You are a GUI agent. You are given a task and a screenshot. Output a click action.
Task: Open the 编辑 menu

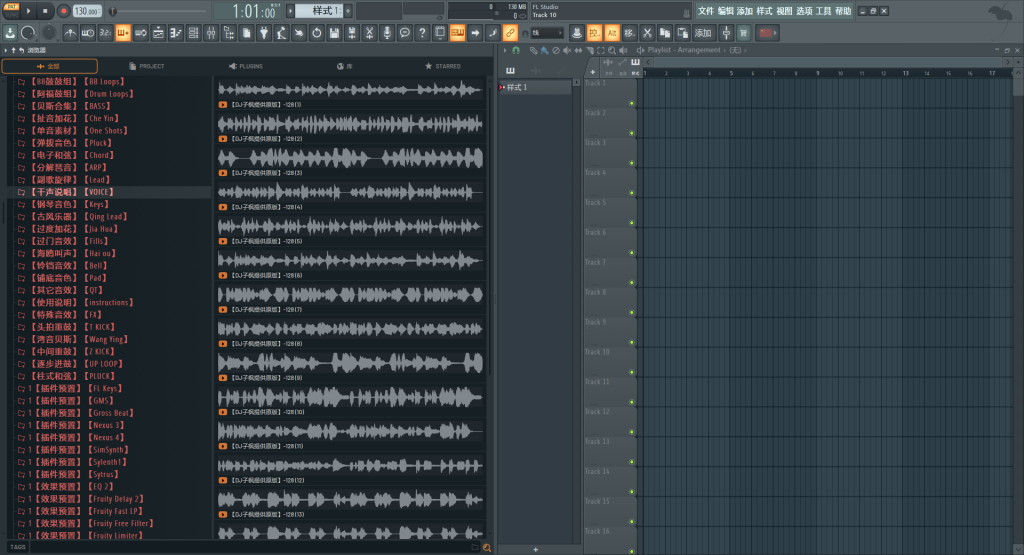pyautogui.click(x=726, y=11)
